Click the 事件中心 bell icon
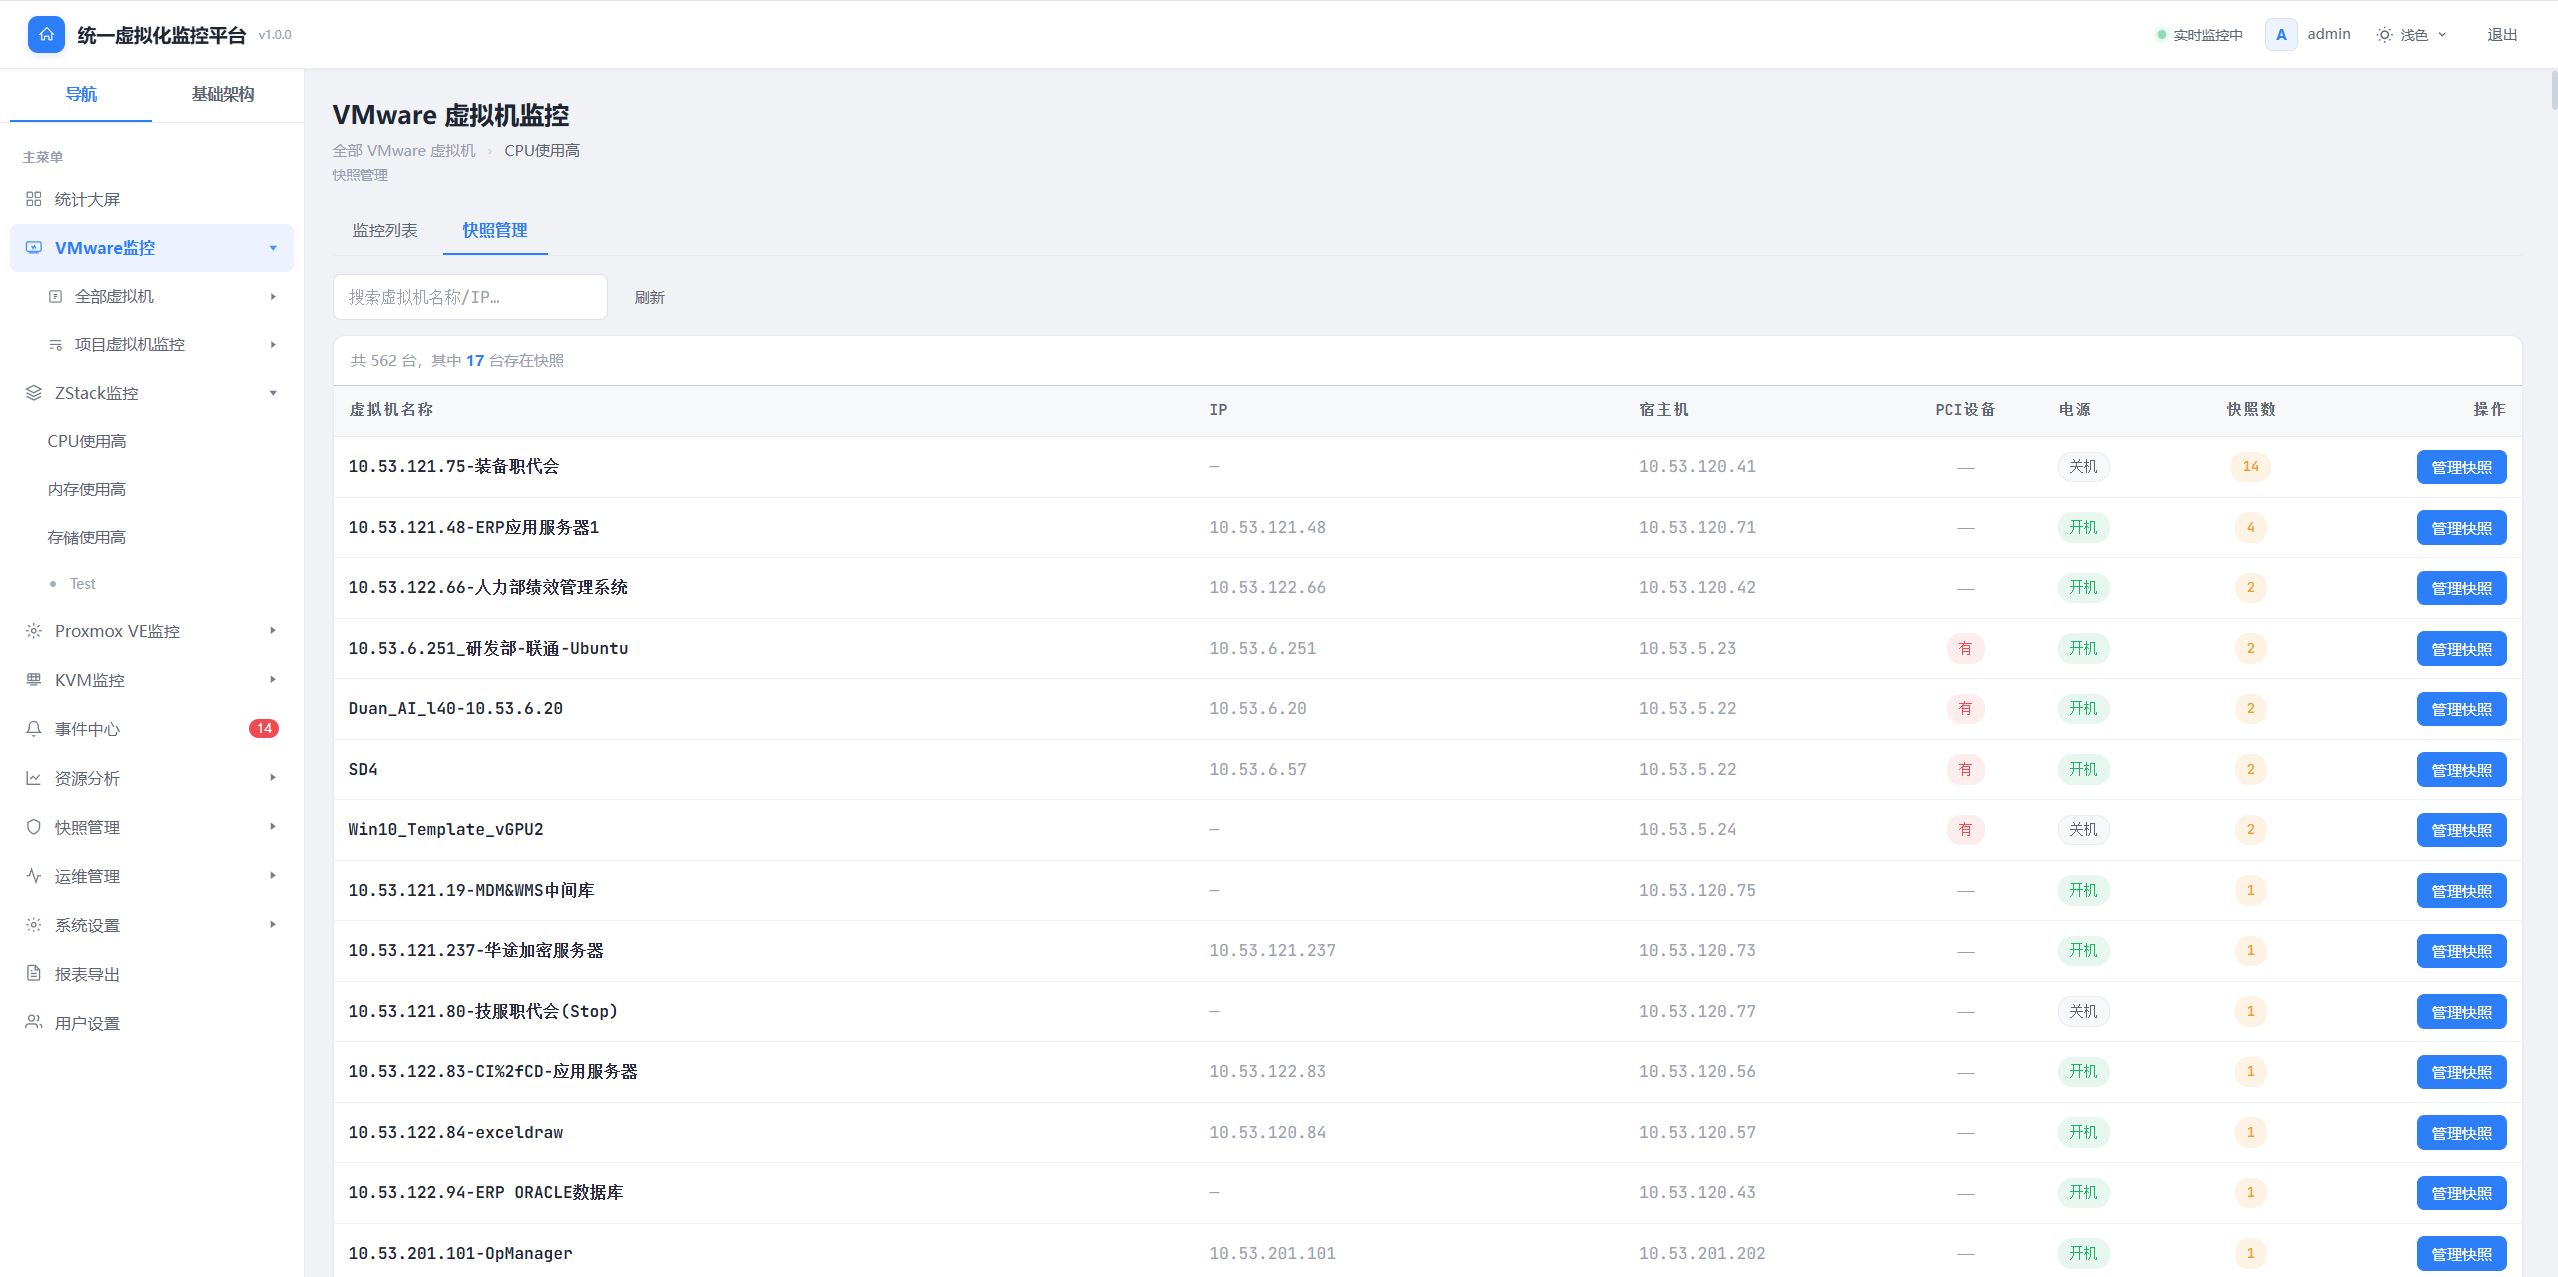This screenshot has width=2558, height=1277. [33, 729]
